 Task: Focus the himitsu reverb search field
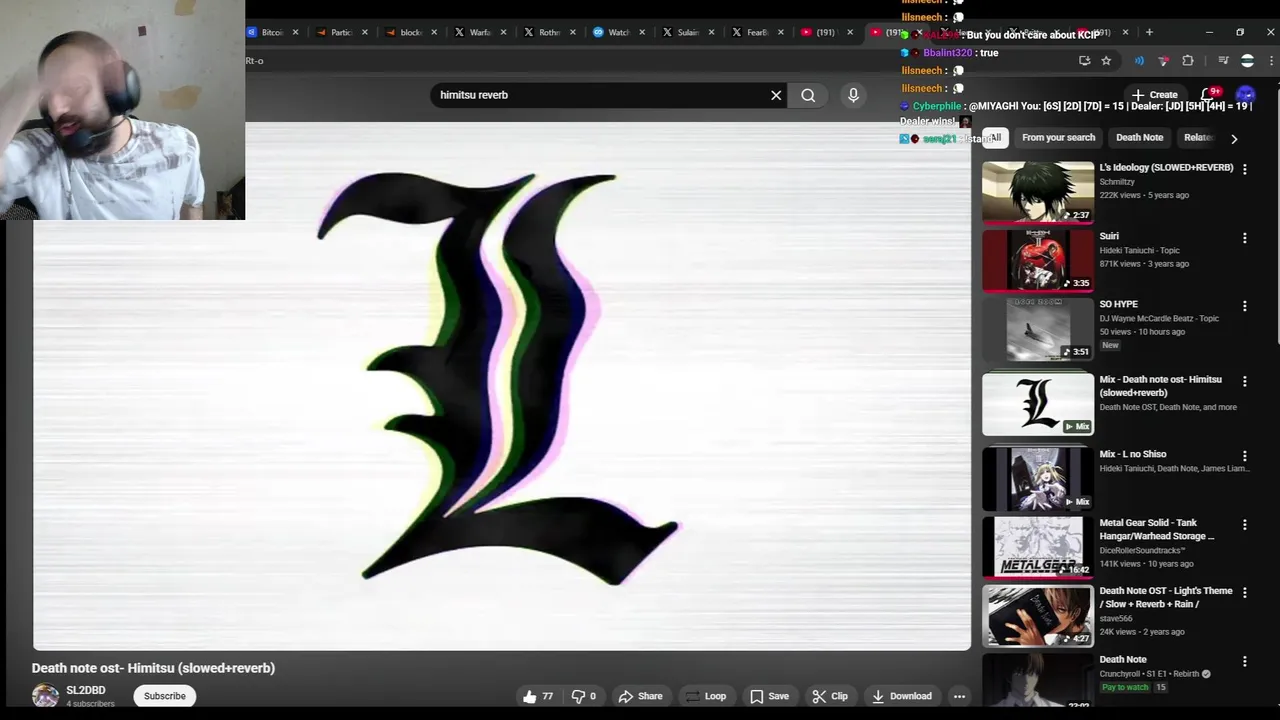[600, 95]
